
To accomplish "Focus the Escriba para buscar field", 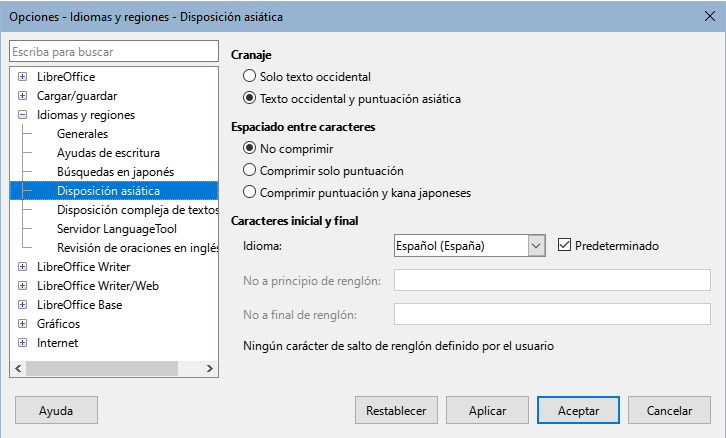I will [114, 51].
